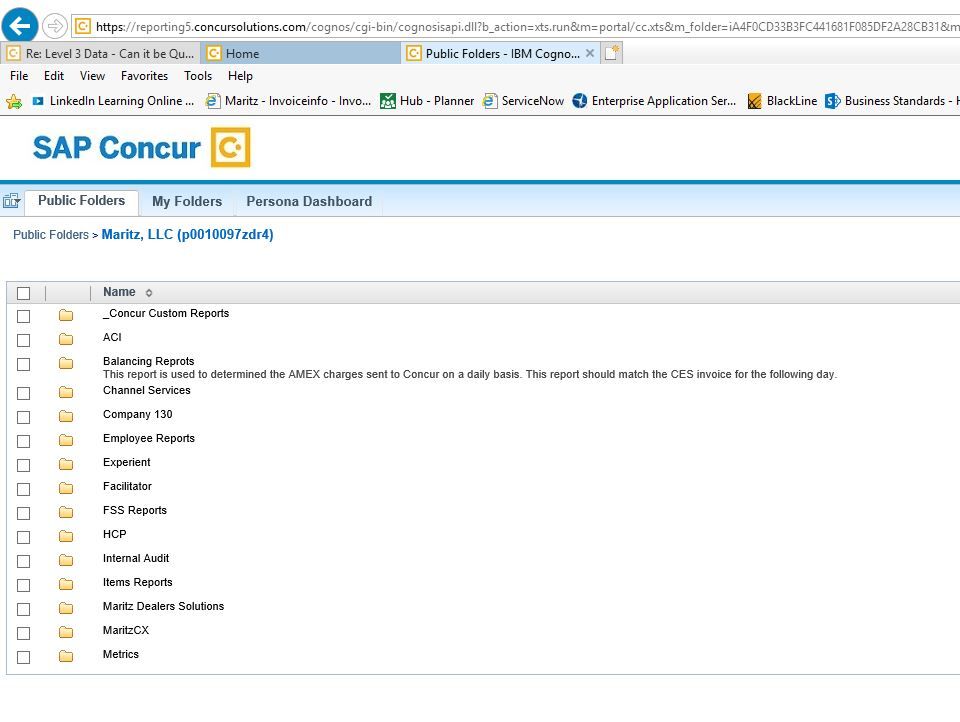This screenshot has height=722, width=960.
Task: Switch to the Re: Level 3 Data browser tab
Action: (101, 54)
